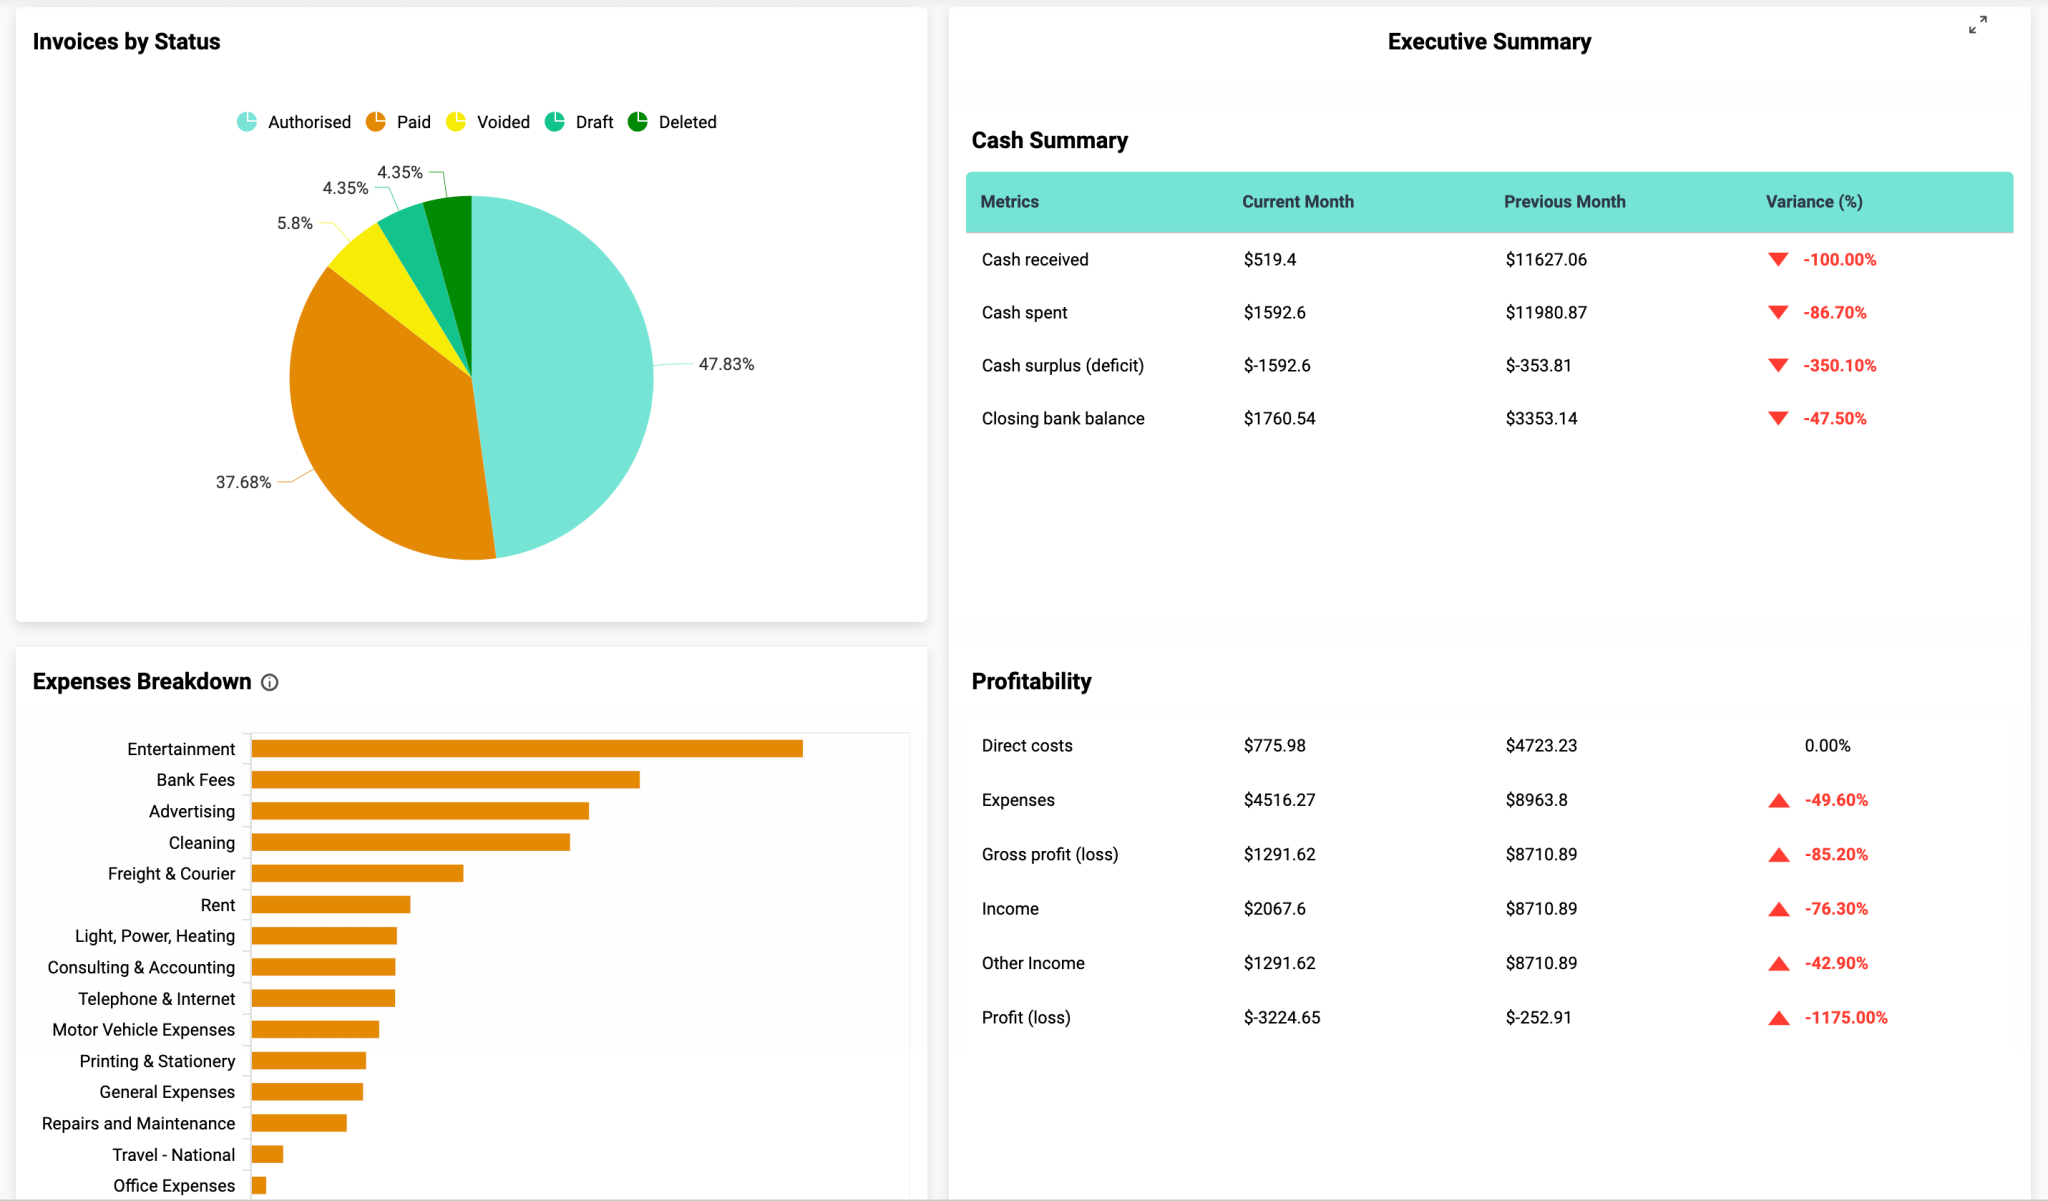
Task: Click the 47.83% label on the pie chart
Action: (x=727, y=364)
